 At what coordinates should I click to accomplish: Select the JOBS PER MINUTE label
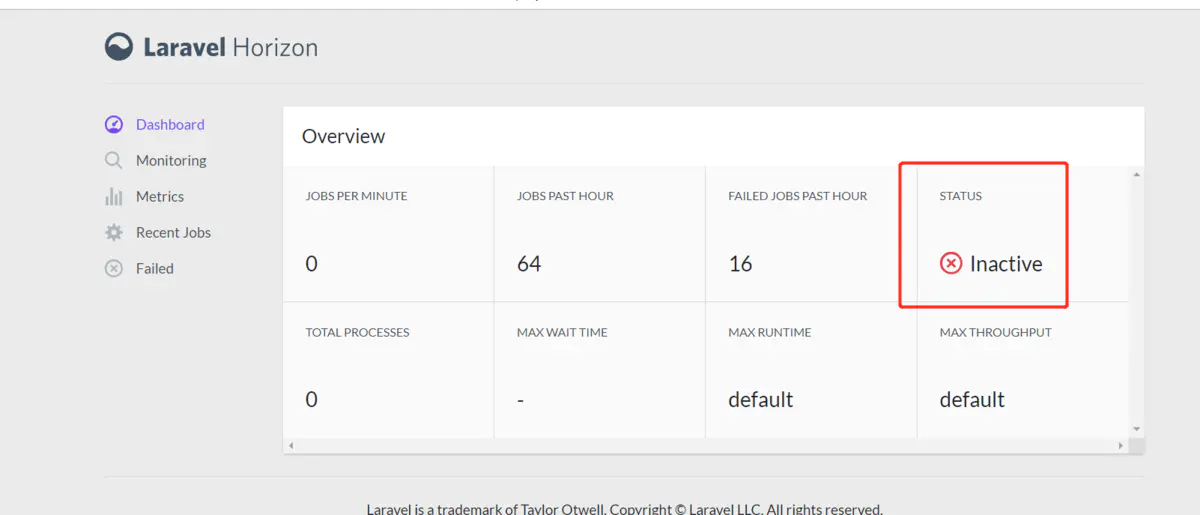(356, 196)
